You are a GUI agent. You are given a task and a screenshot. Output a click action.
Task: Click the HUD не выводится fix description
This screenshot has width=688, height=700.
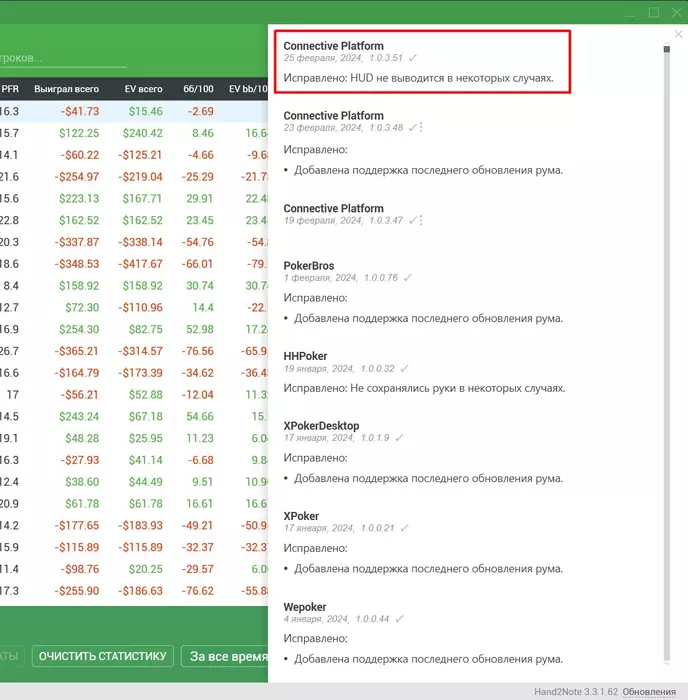coord(418,78)
